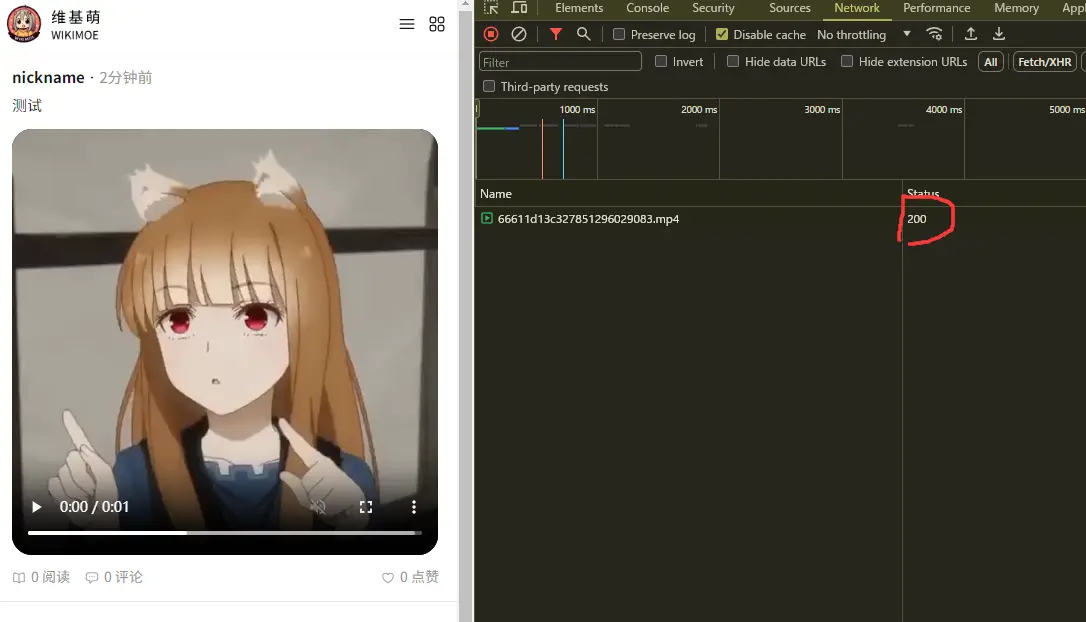Open the site's hamburger menu on Wikimoe

click(406, 24)
